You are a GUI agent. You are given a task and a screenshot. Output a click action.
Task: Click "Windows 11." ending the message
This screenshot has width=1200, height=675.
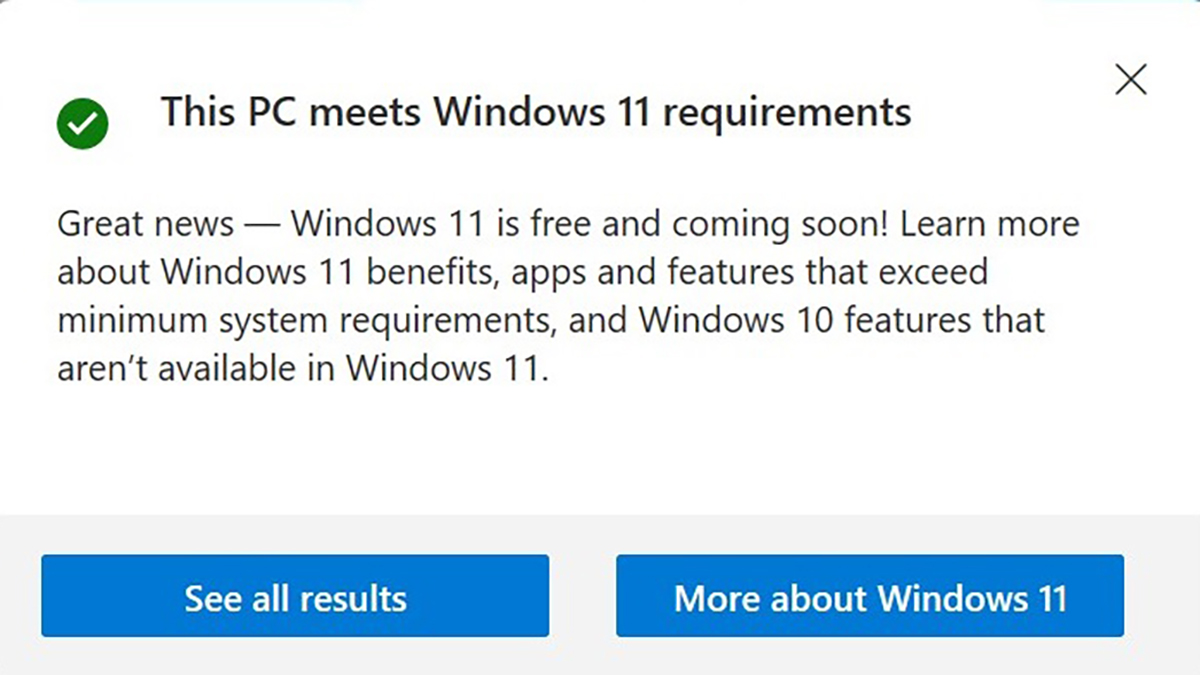pos(448,369)
